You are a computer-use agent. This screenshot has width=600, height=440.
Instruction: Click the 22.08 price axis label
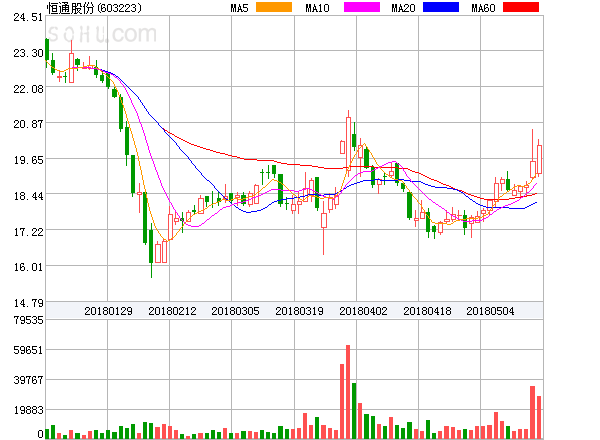click(28, 89)
